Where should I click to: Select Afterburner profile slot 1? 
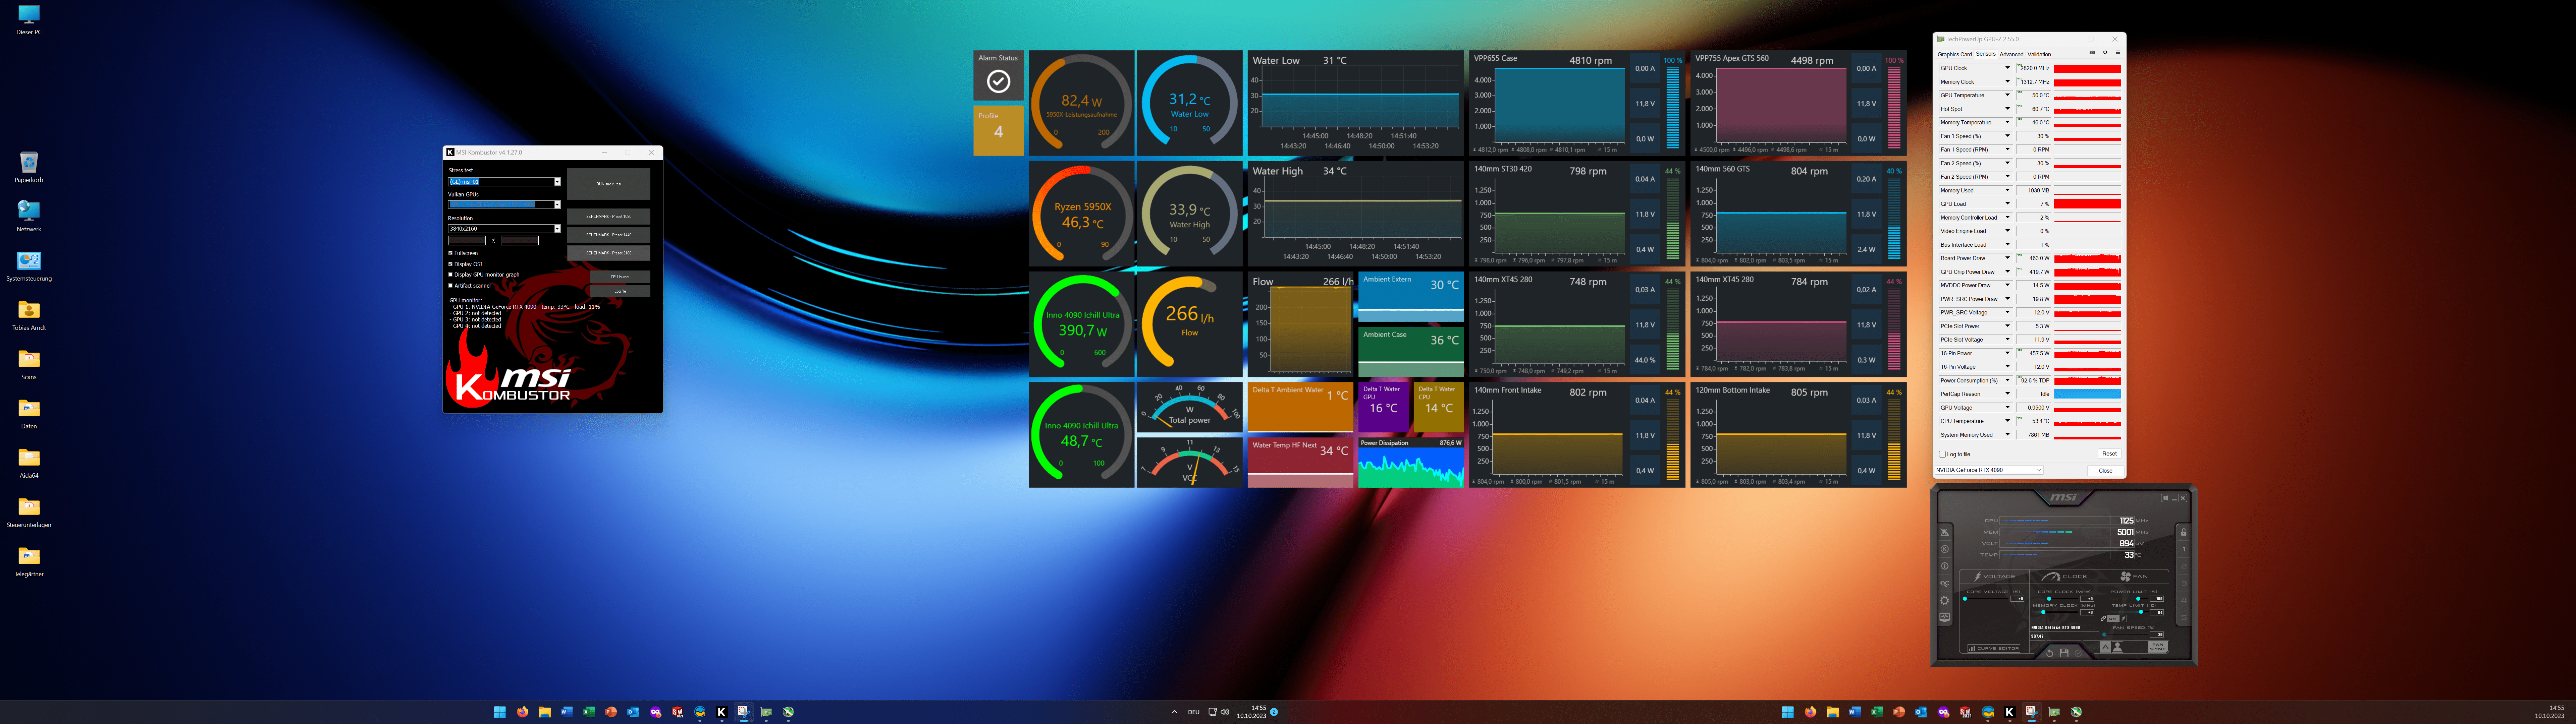pyautogui.click(x=2184, y=549)
